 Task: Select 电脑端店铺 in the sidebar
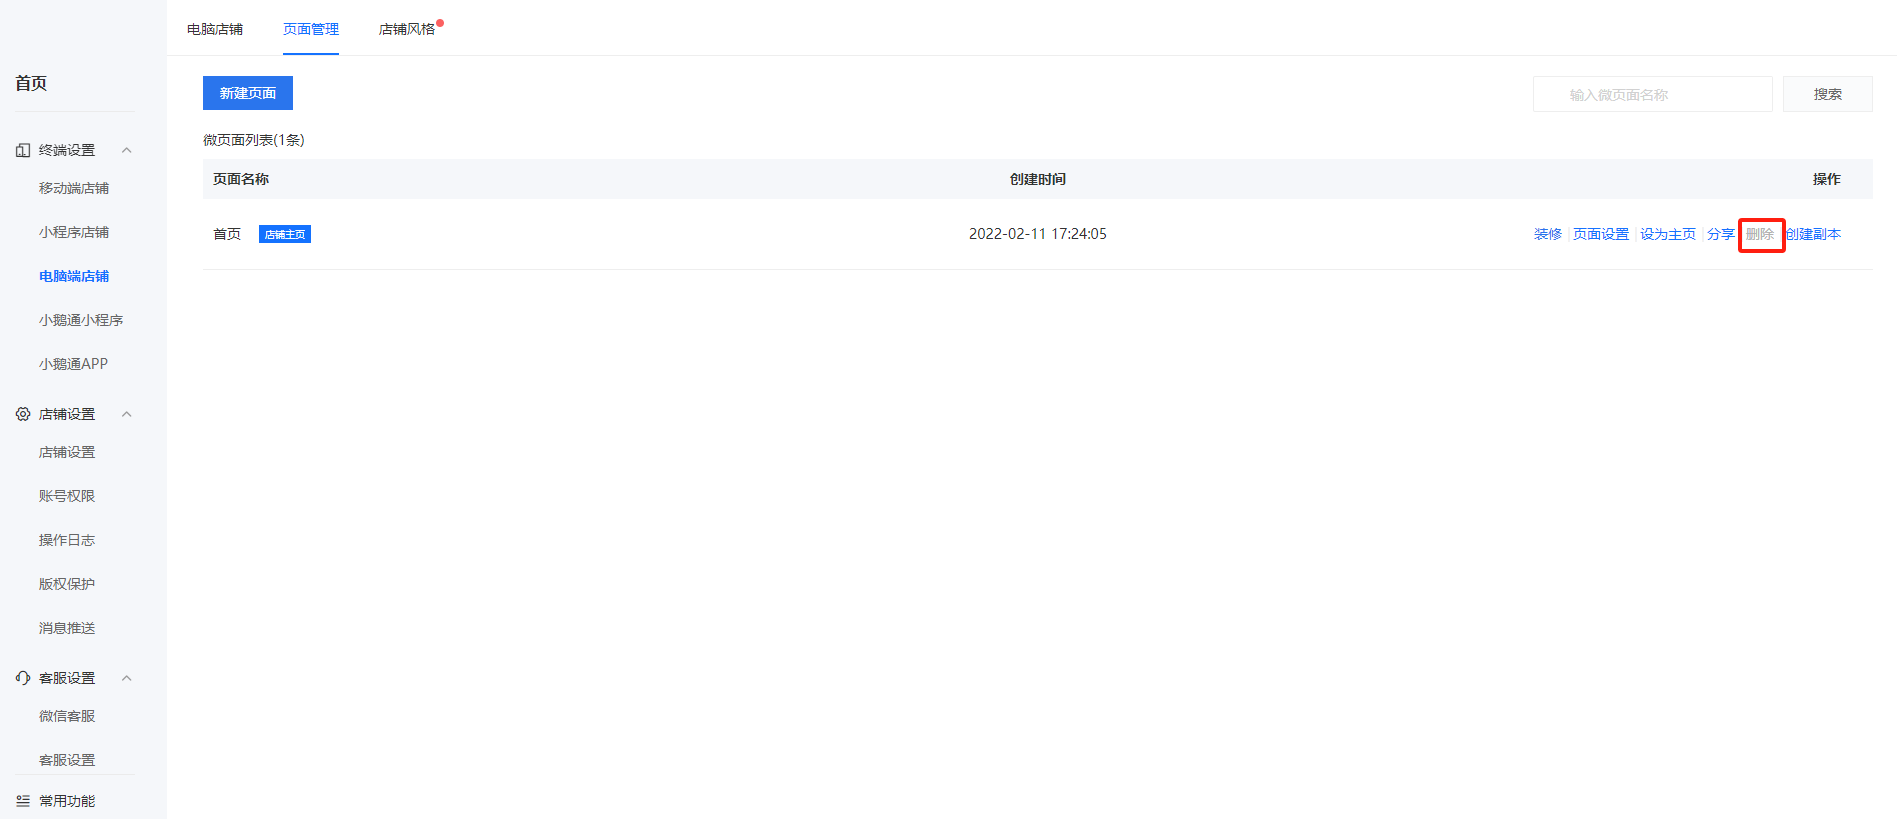(74, 276)
